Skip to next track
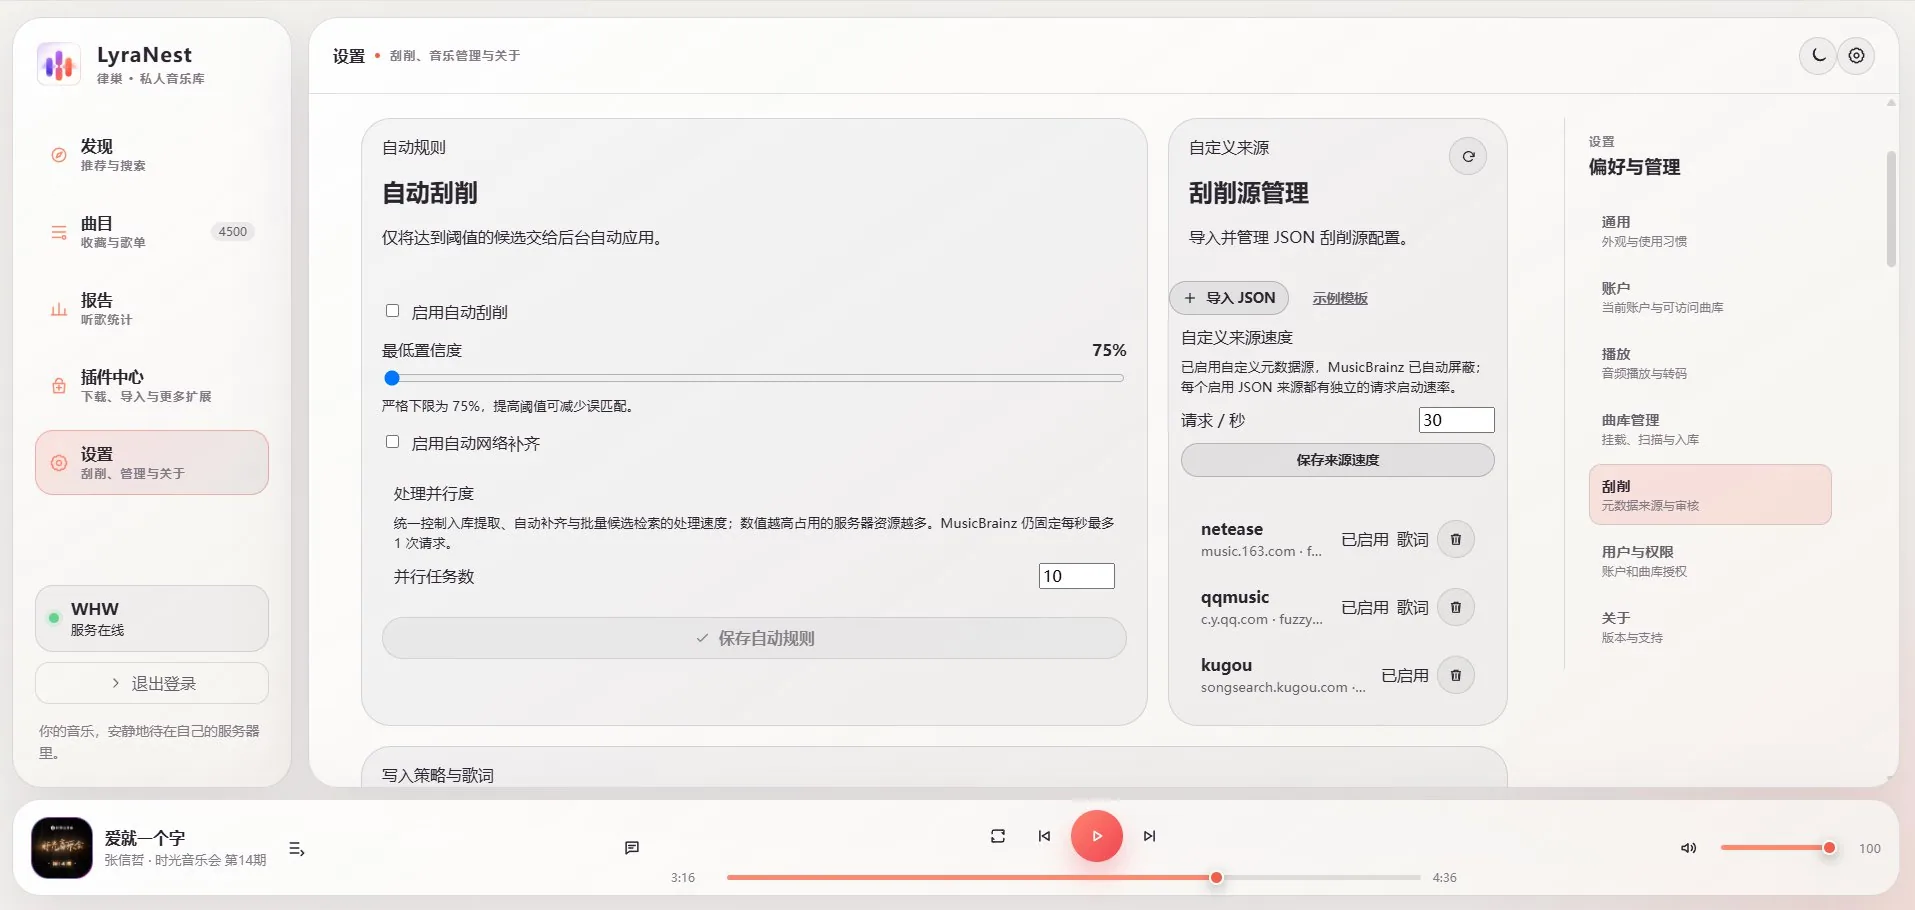The width and height of the screenshot is (1915, 910). pyautogui.click(x=1150, y=836)
